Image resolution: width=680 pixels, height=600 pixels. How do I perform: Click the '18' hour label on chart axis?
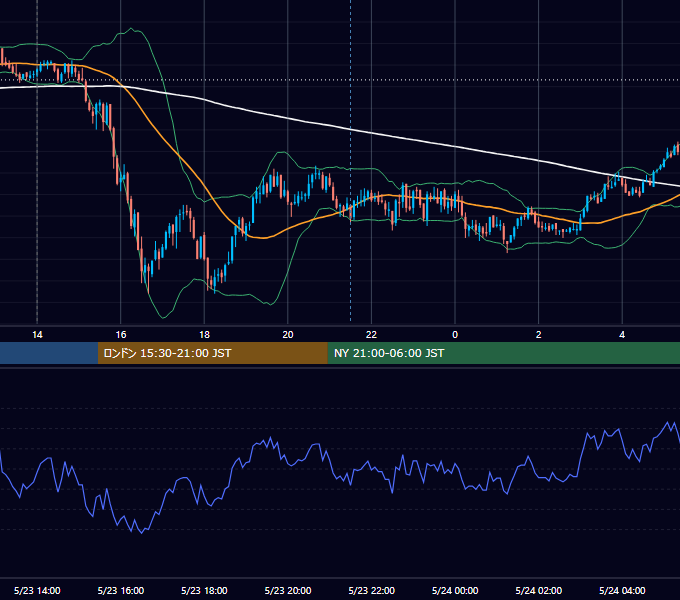(x=204, y=335)
